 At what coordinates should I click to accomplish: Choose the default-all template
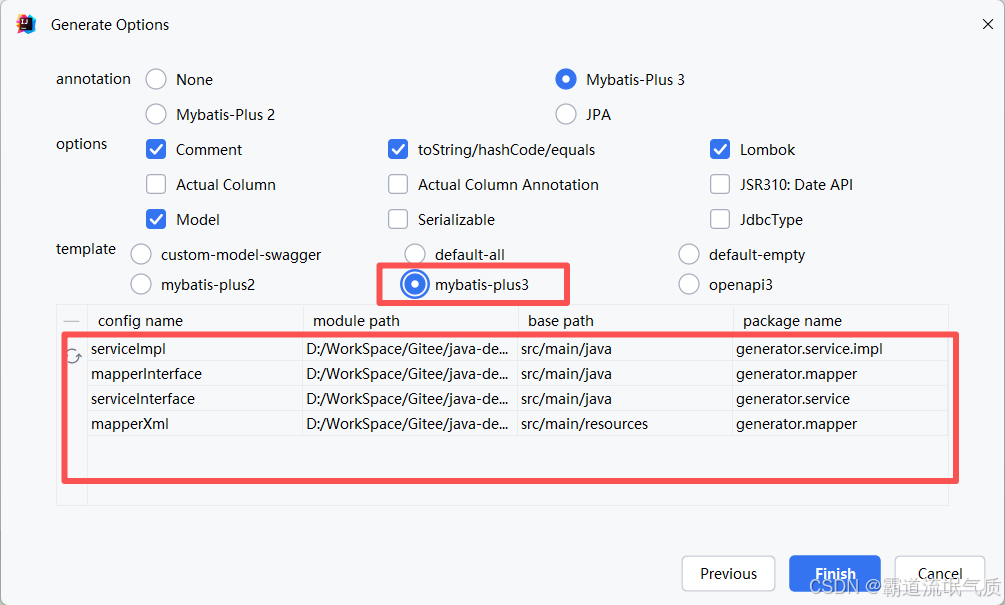tap(415, 254)
